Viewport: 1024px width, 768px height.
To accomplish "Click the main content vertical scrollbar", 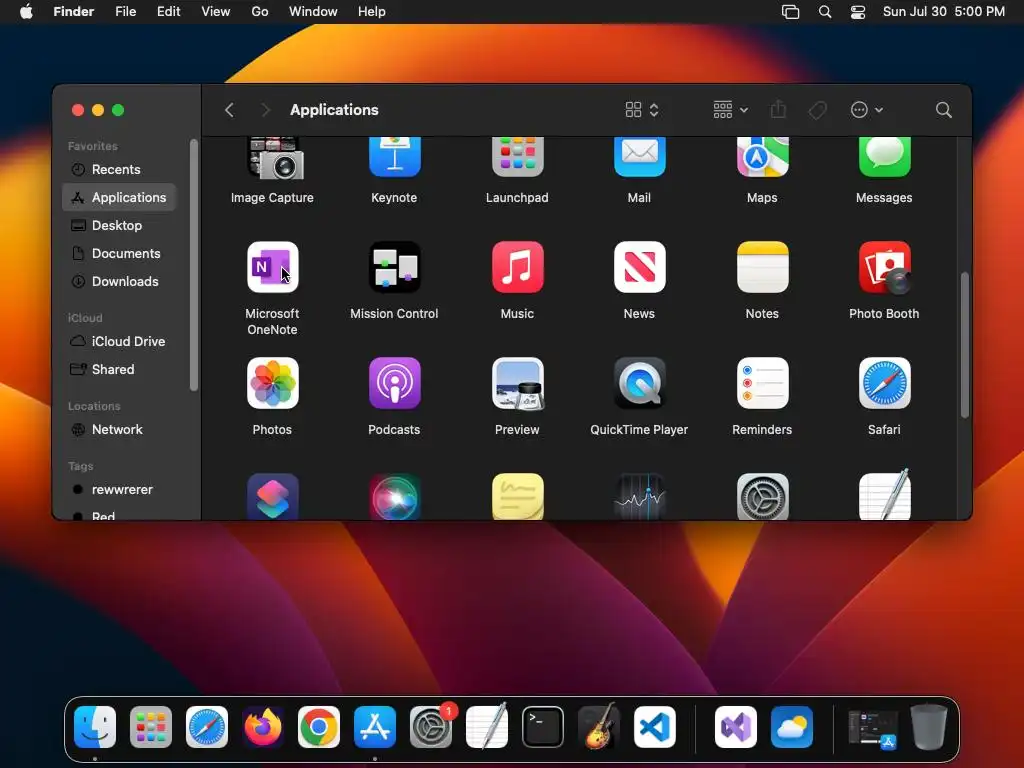I will [x=965, y=345].
